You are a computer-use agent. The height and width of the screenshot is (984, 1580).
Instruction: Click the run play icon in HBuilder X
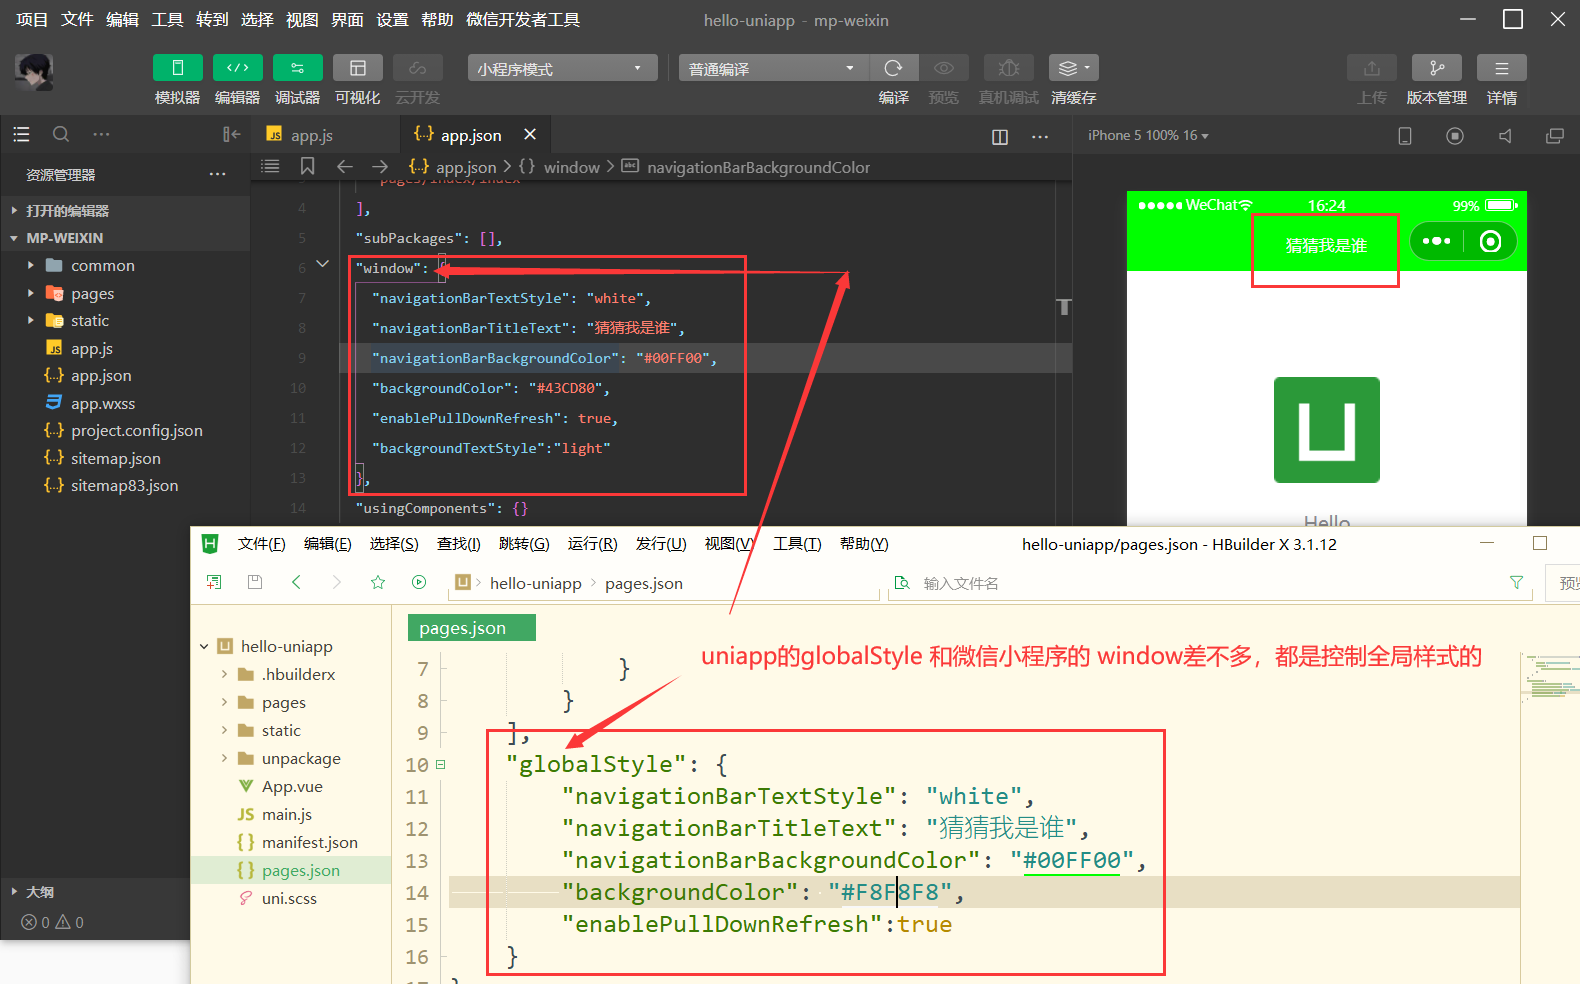tap(419, 582)
